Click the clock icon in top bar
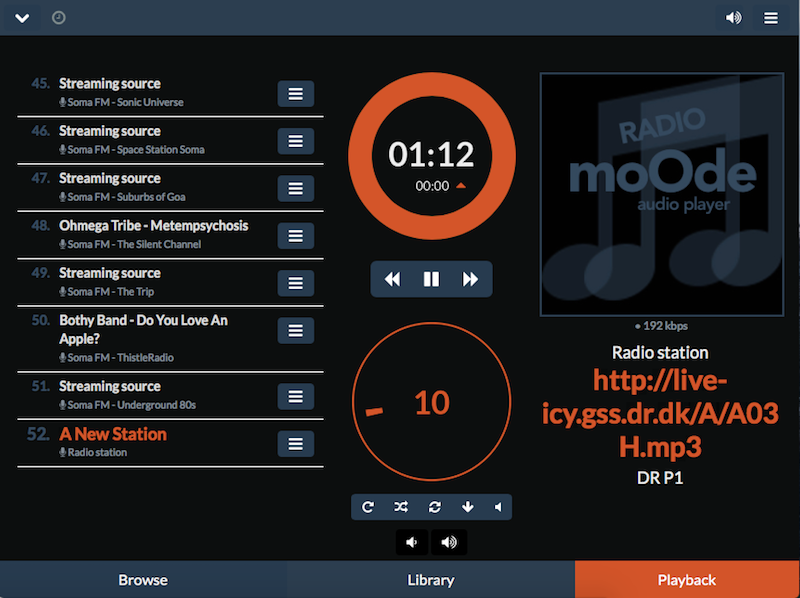Viewport: 800px width, 598px height. [59, 18]
